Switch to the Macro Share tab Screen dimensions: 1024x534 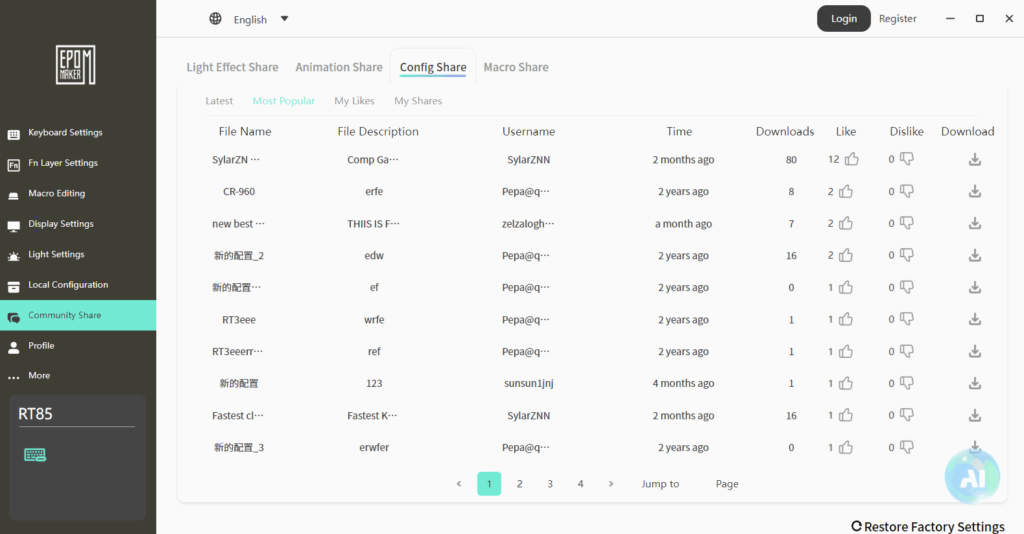(515, 67)
